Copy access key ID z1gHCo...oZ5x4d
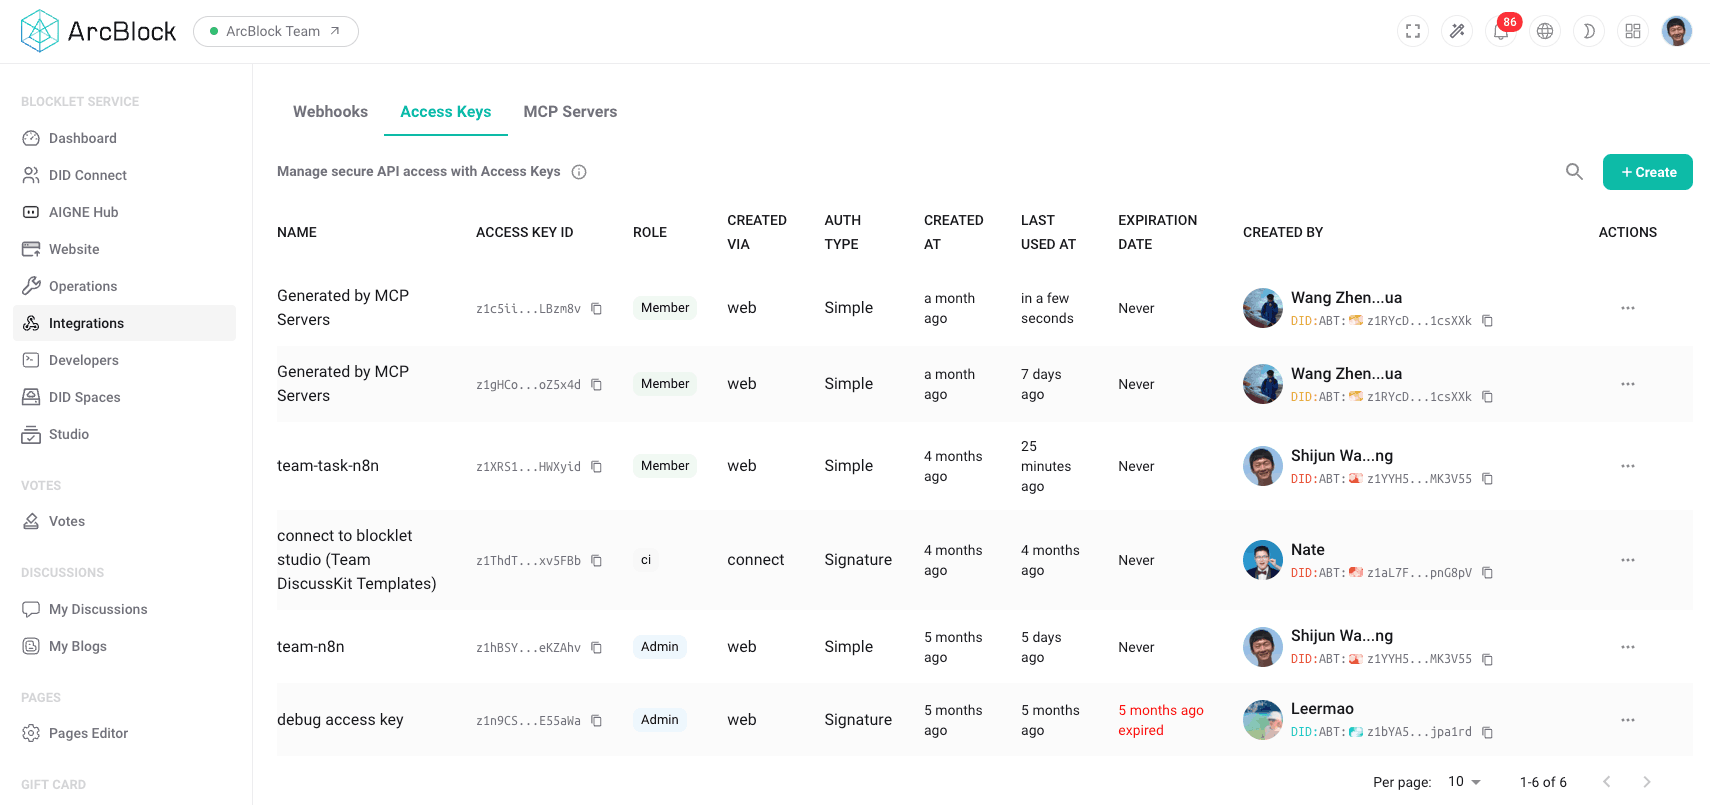 point(596,385)
